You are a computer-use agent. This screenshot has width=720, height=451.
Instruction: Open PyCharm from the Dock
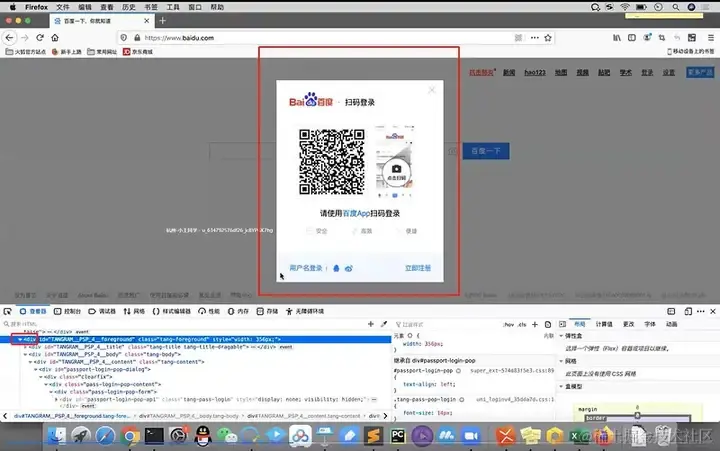(x=398, y=435)
